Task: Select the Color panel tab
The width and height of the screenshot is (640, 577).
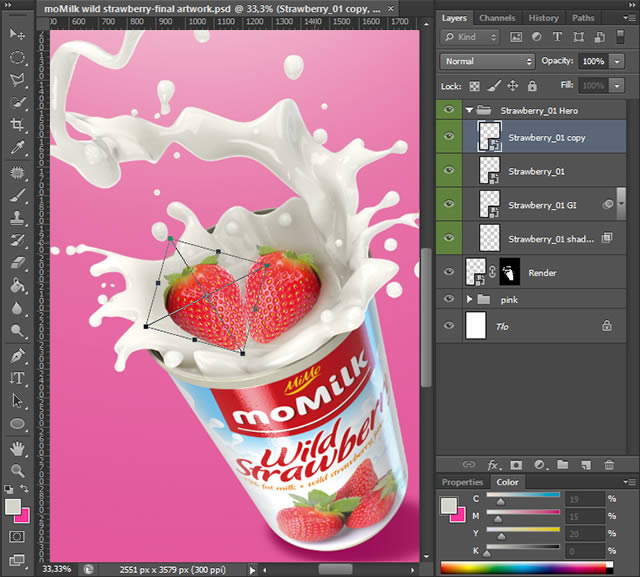Action: 507,482
